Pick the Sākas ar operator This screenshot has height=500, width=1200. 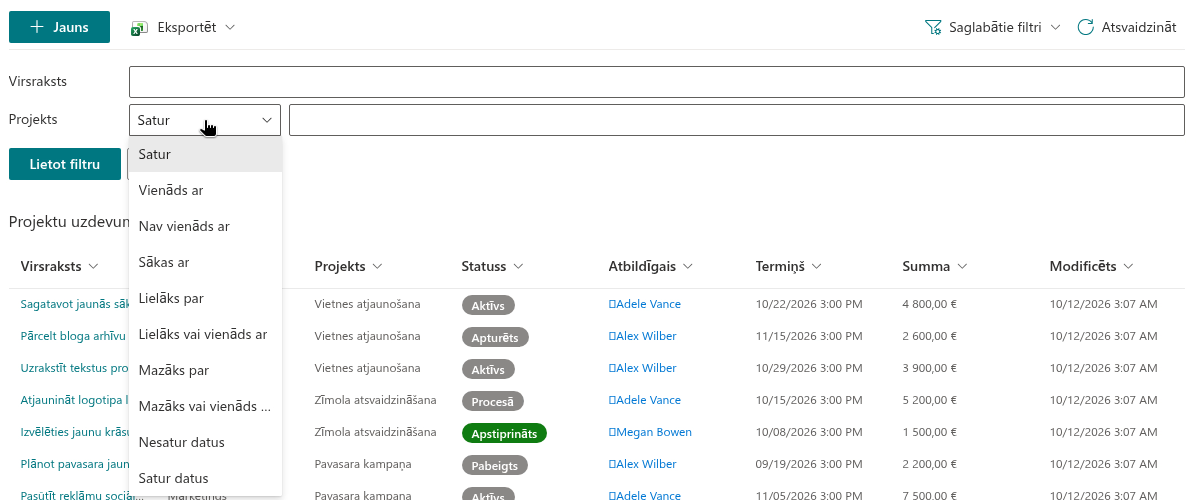pos(205,262)
